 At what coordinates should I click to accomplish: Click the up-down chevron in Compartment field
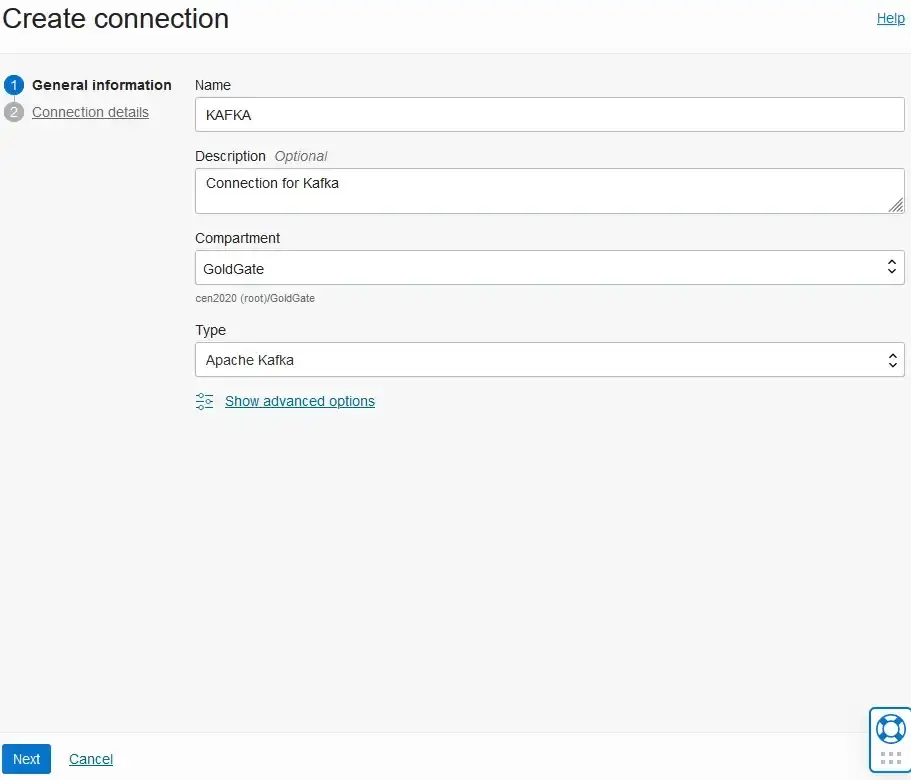892,268
